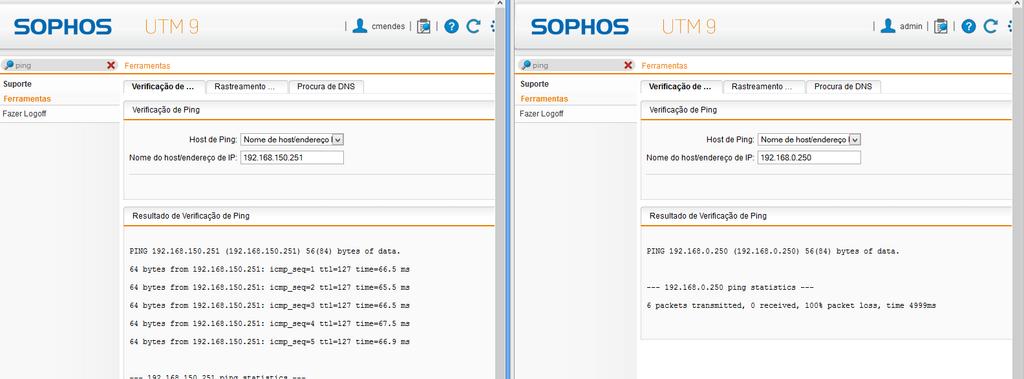Switch to Procura de DNS tab, right window
This screenshot has height=379, width=1024.
point(843,86)
